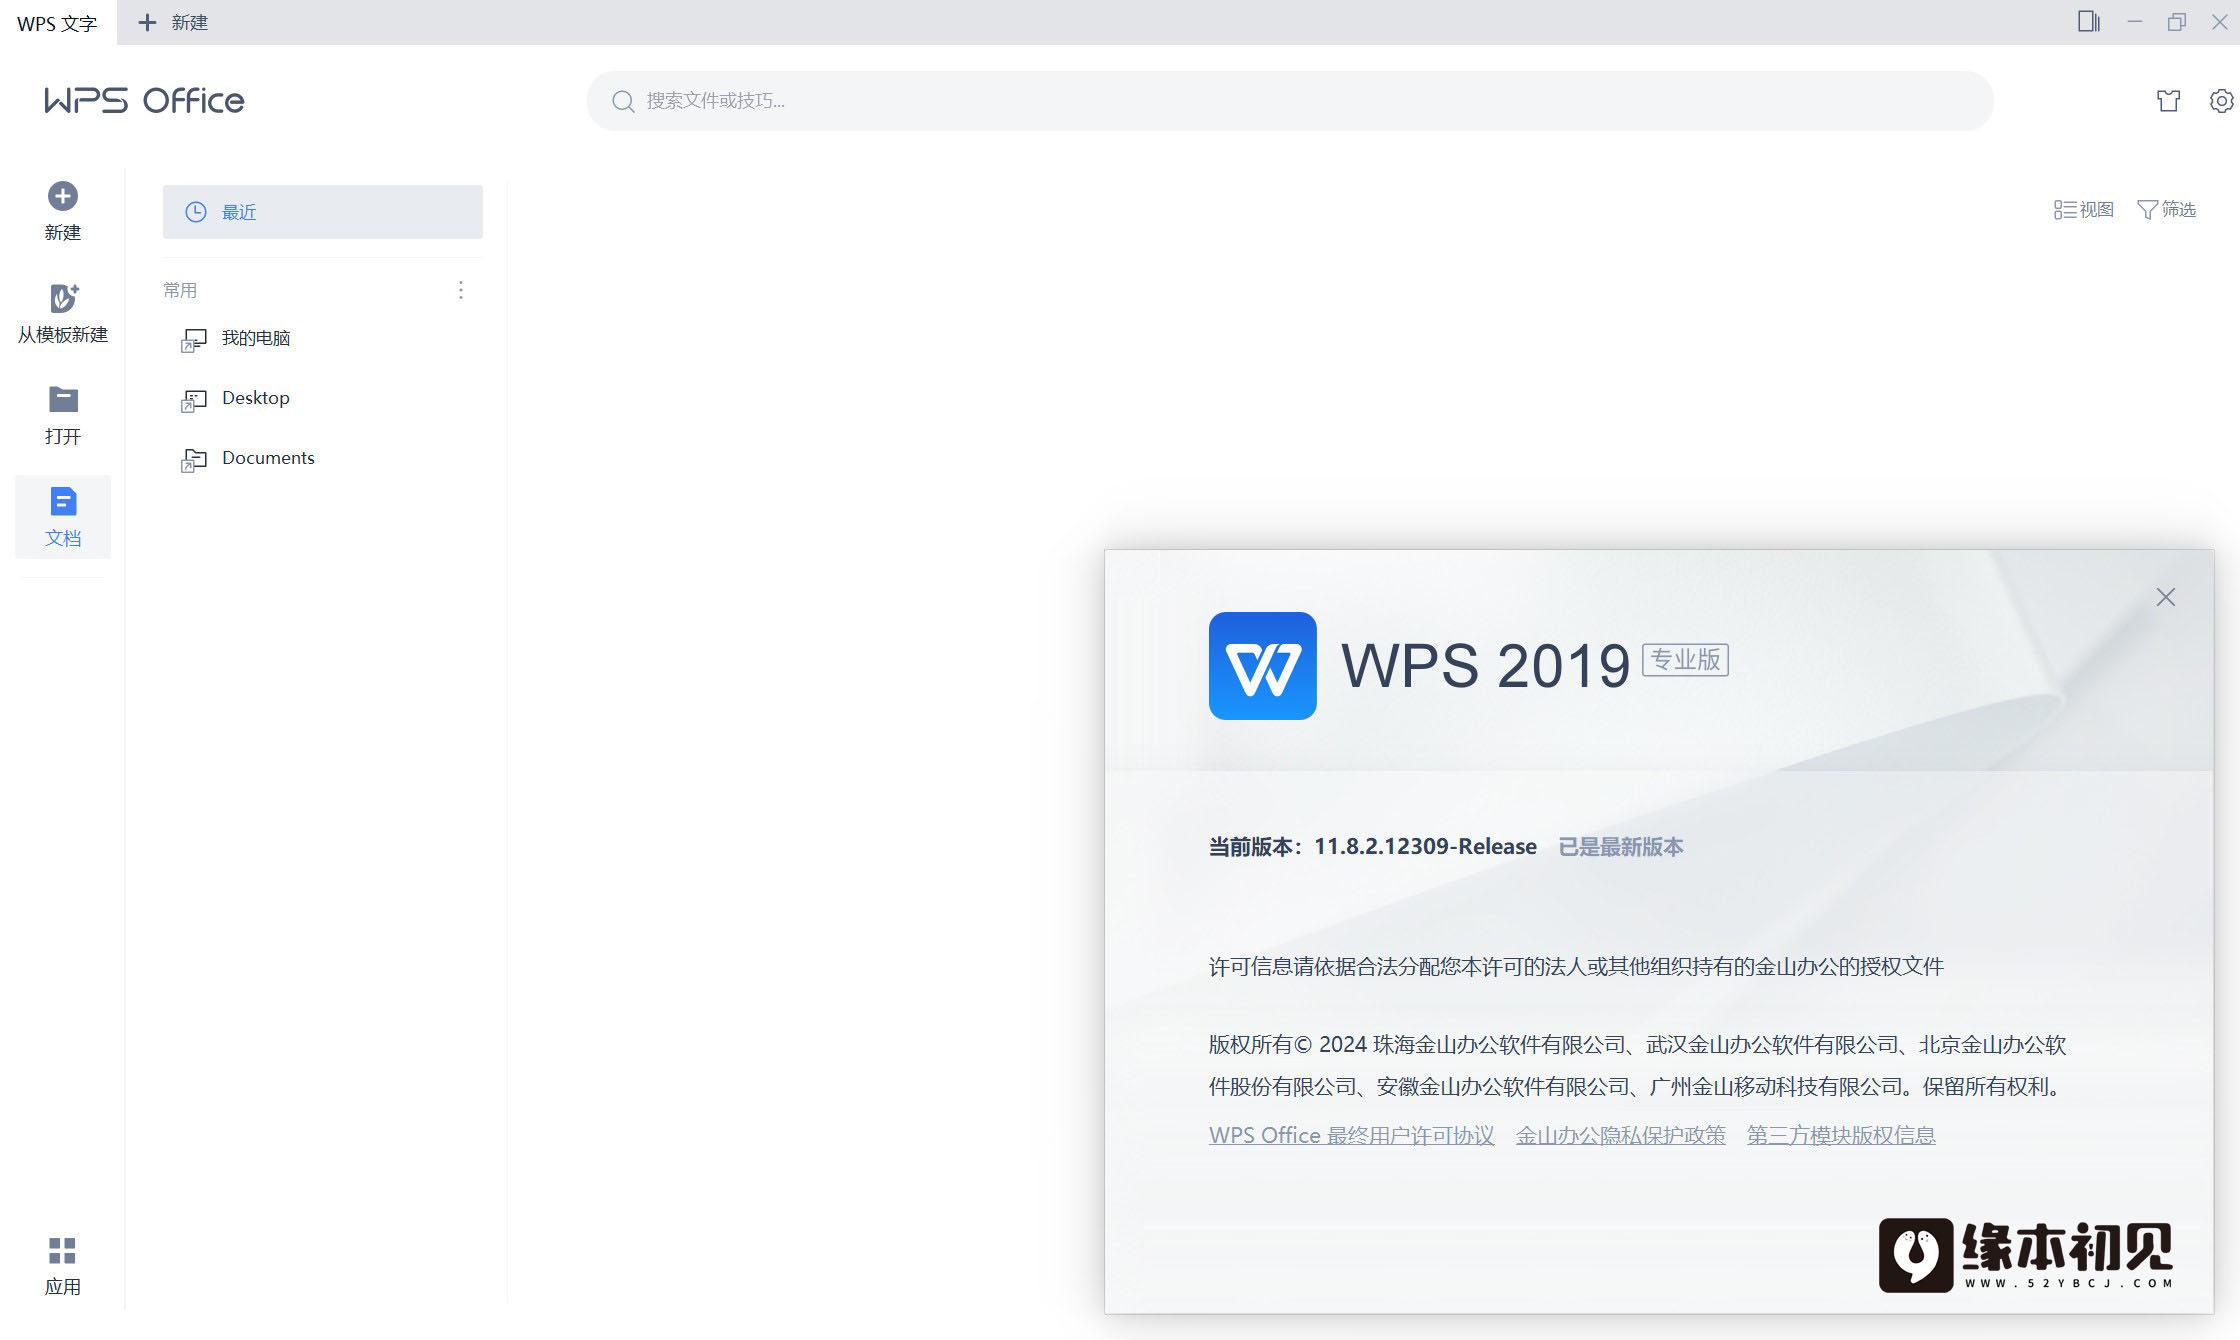Close the WPS 2019 about dialog
Screen dimensions: 2240x1340
2166,597
